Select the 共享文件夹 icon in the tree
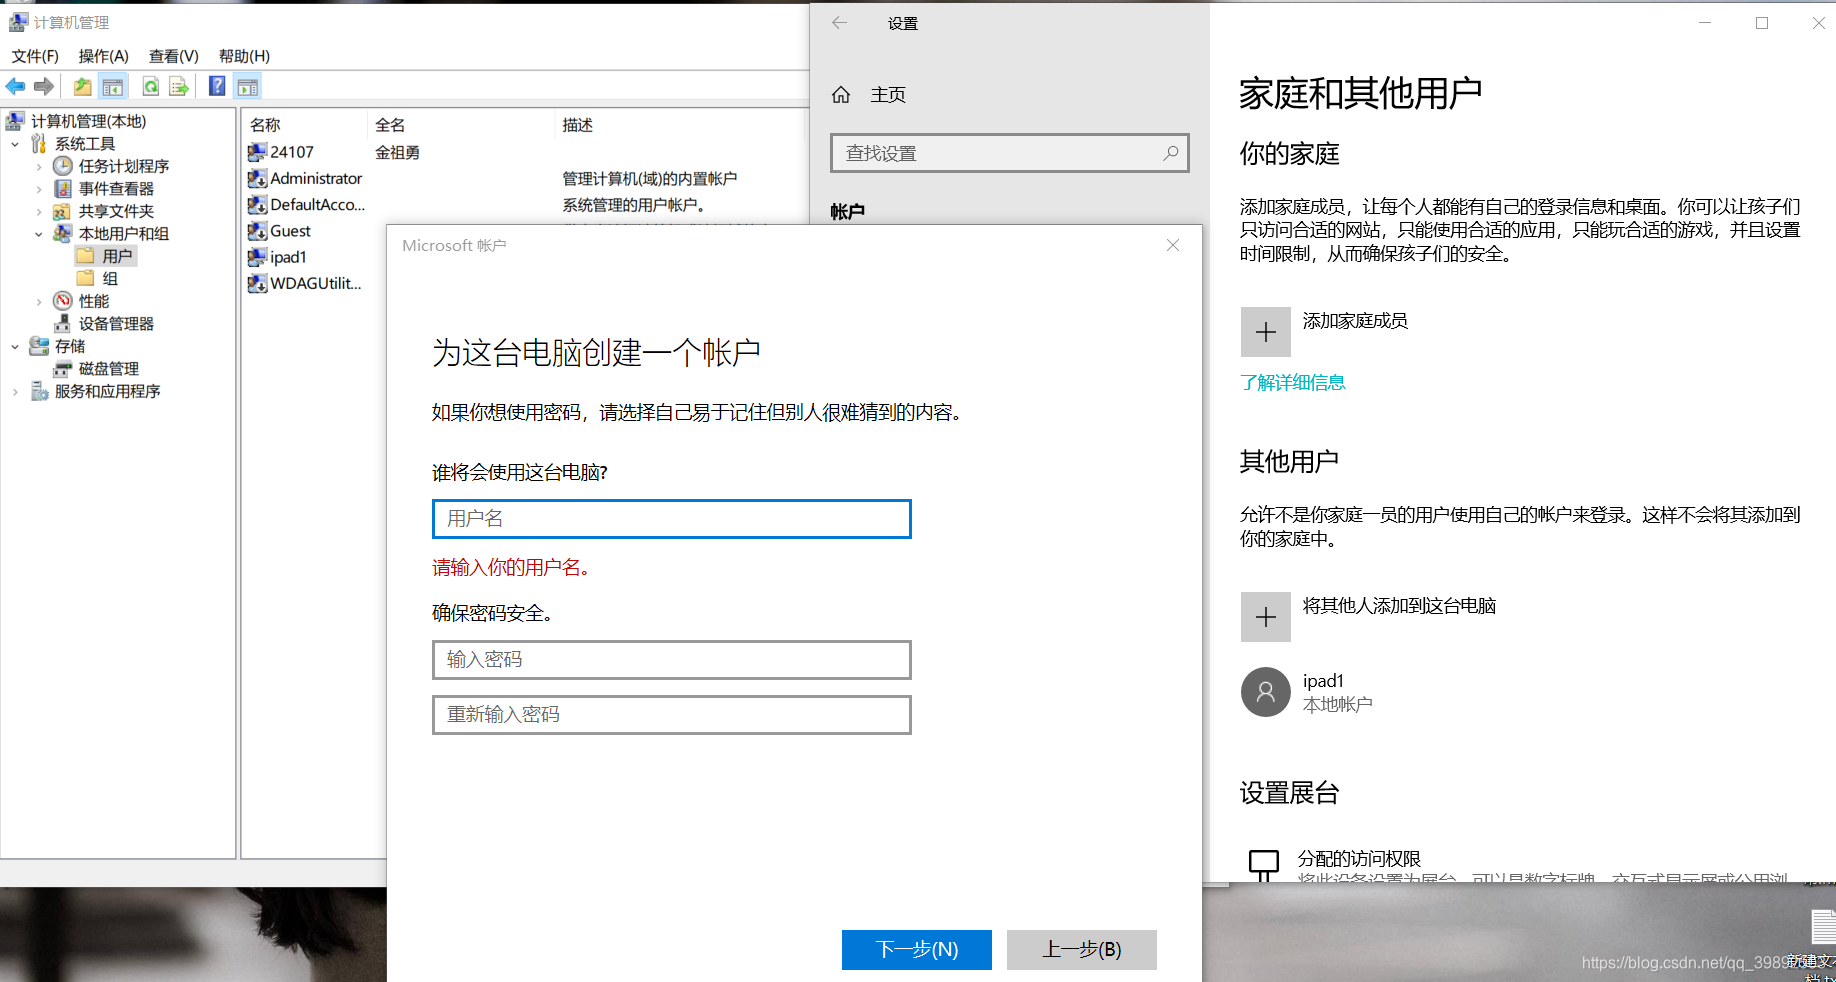The height and width of the screenshot is (982, 1836). tap(62, 211)
